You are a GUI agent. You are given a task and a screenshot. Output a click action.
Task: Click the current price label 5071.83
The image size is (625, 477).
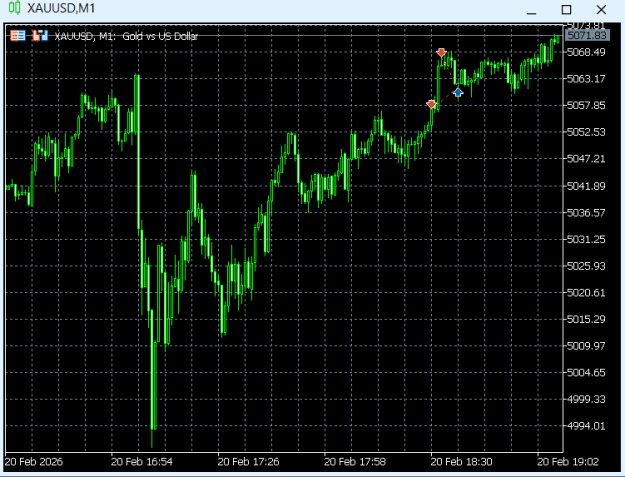587,35
